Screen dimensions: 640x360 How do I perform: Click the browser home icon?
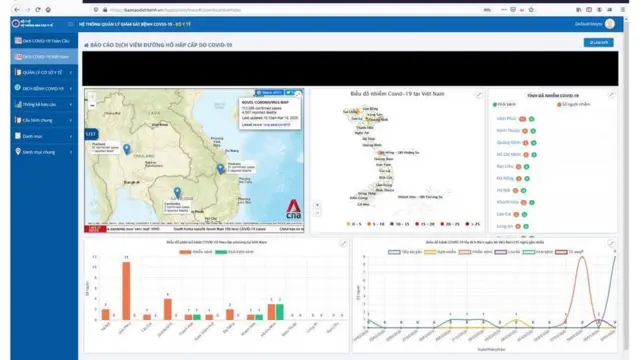[48, 9]
